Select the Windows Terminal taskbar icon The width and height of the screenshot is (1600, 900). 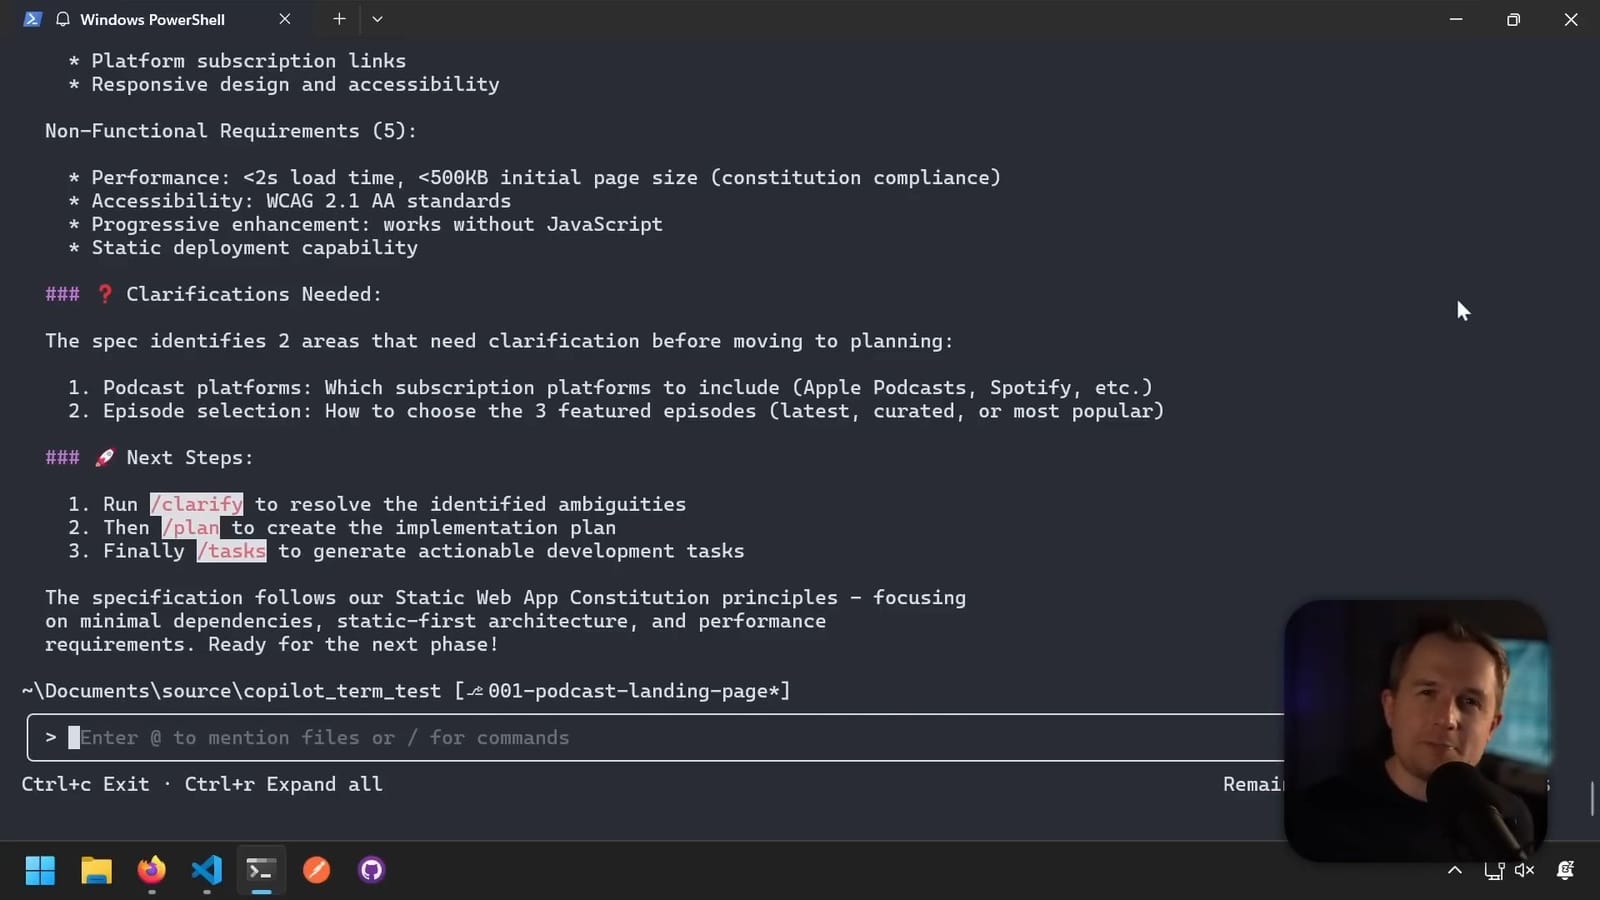tap(261, 870)
